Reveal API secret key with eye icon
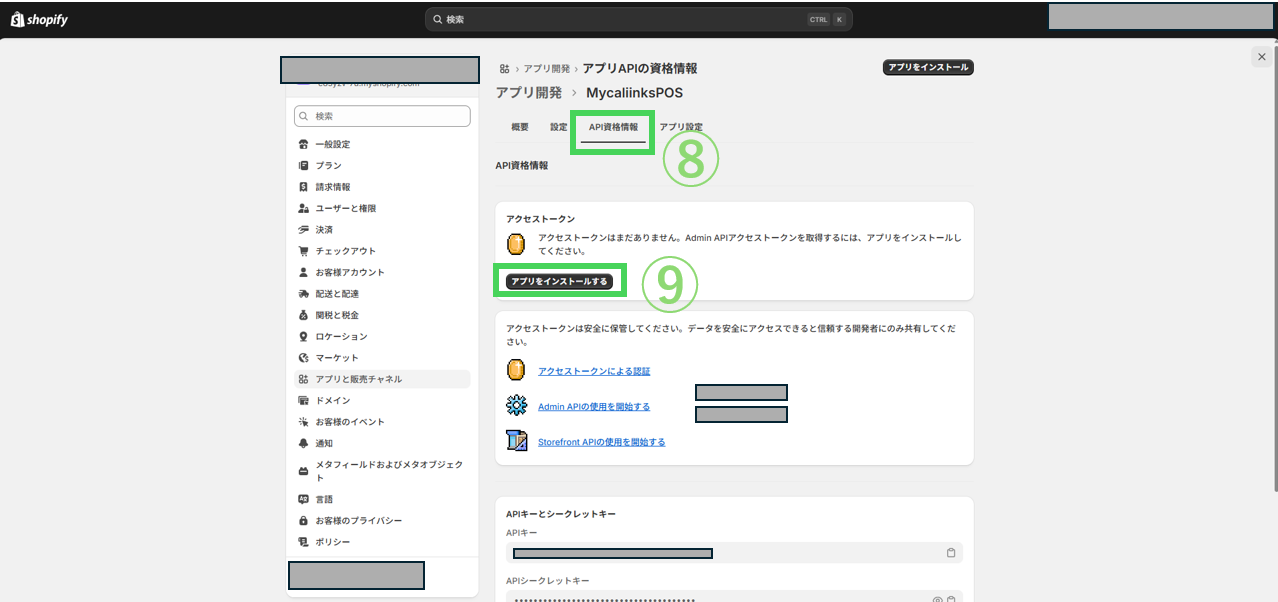 click(x=937, y=599)
